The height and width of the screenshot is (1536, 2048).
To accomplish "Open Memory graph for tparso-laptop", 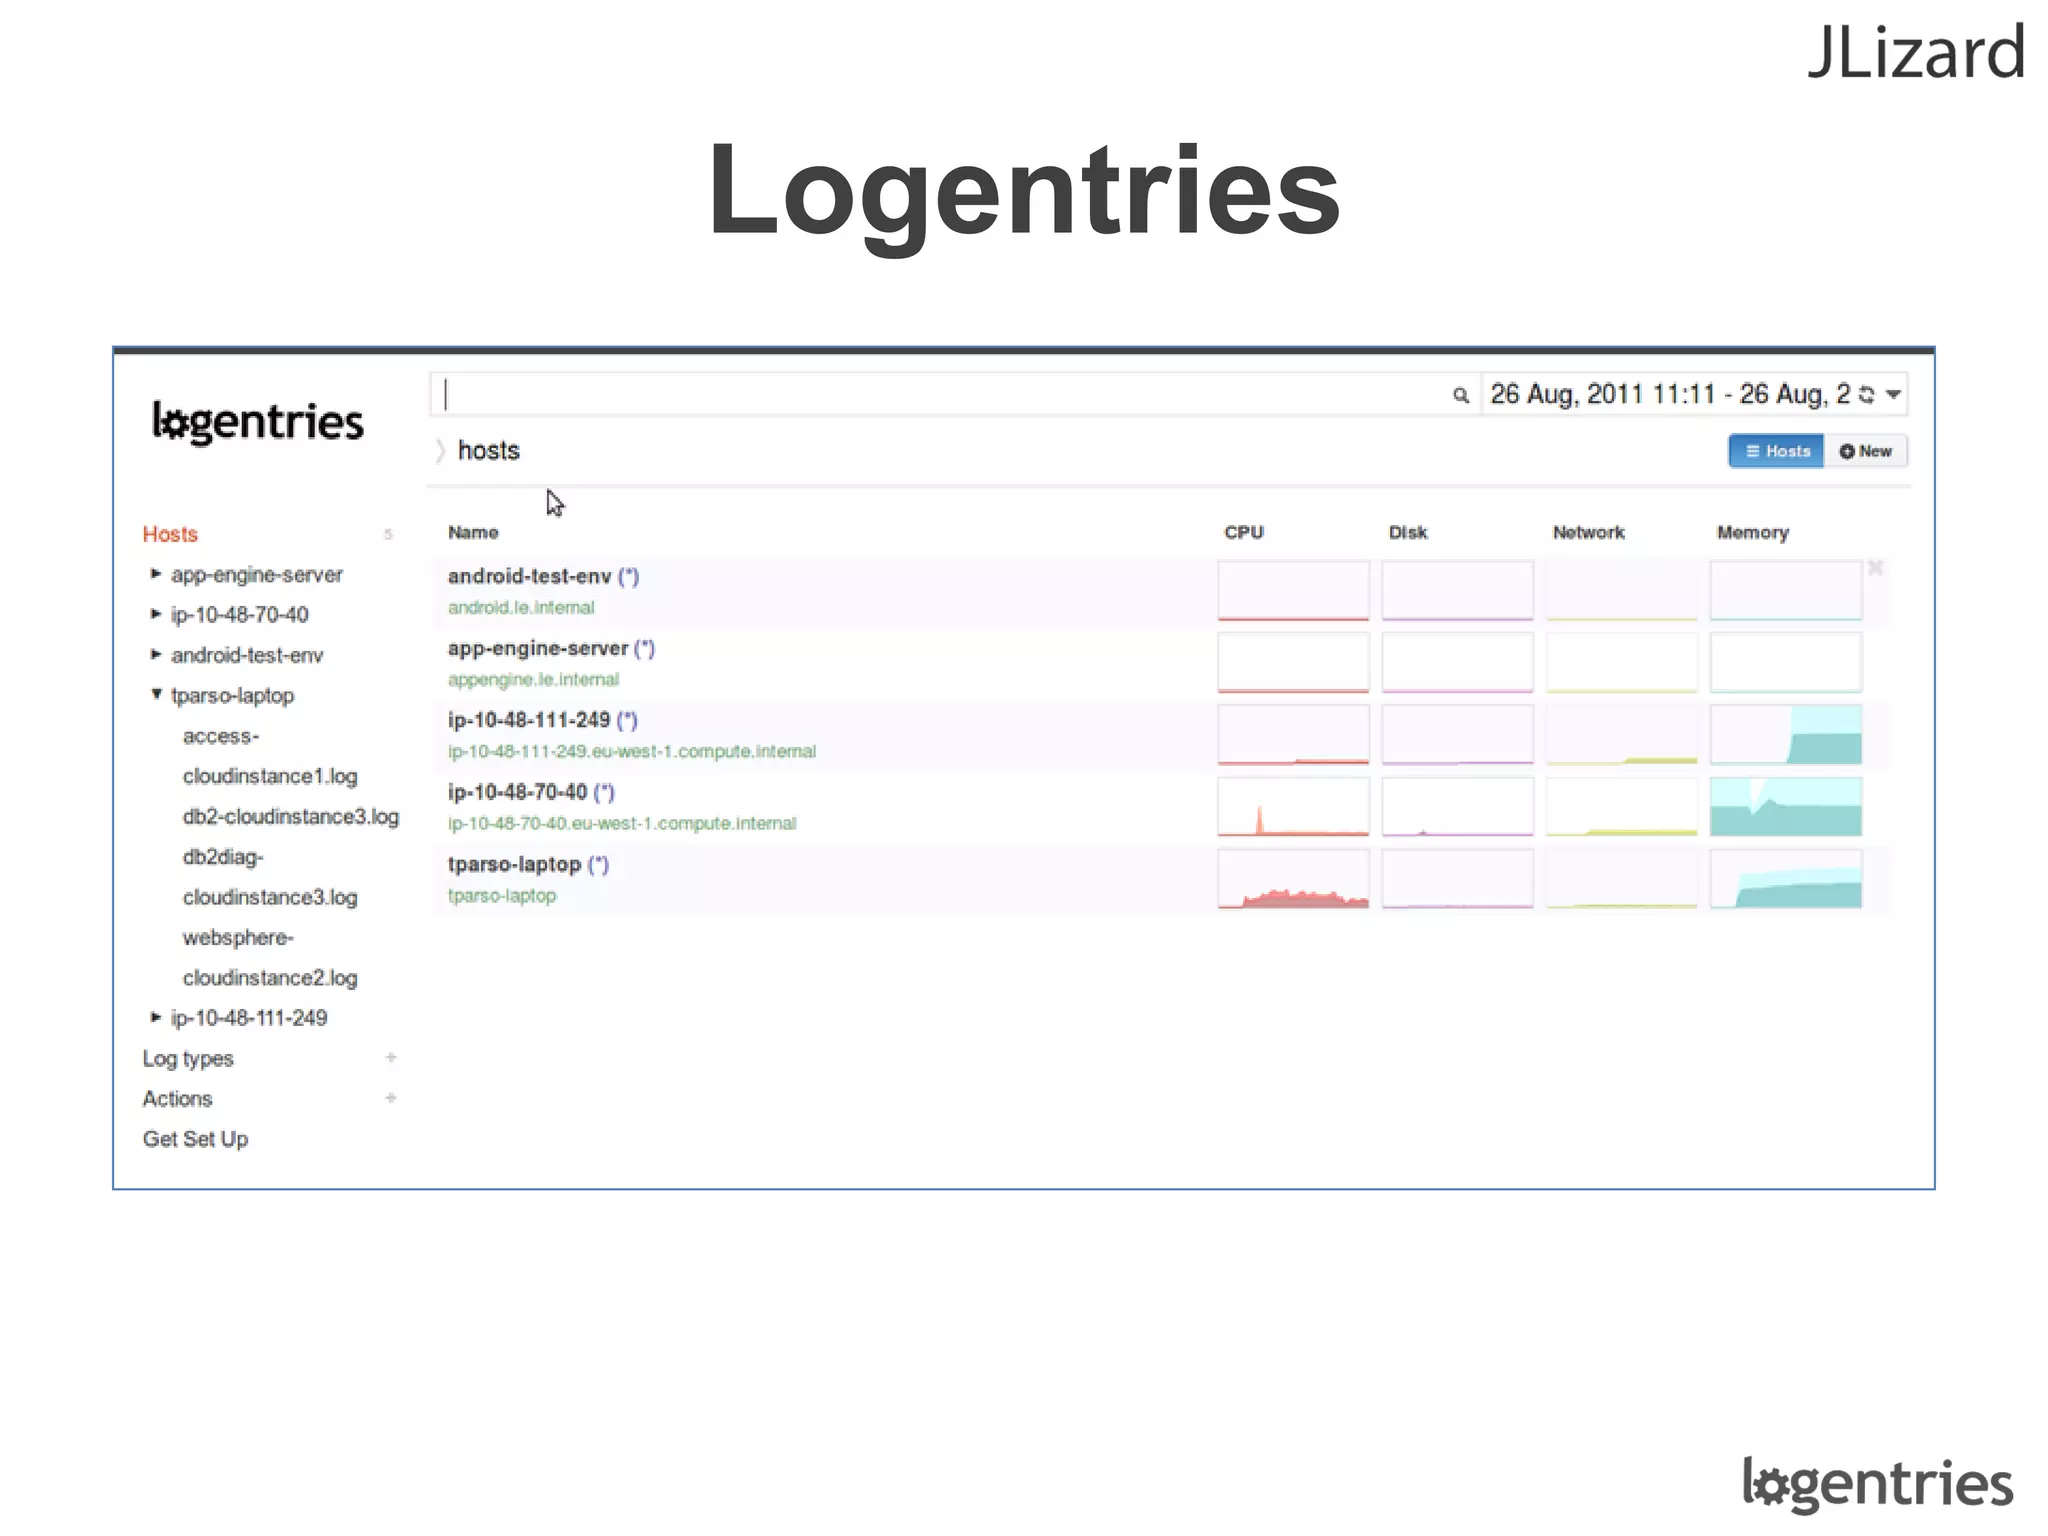I will tap(1786, 879).
